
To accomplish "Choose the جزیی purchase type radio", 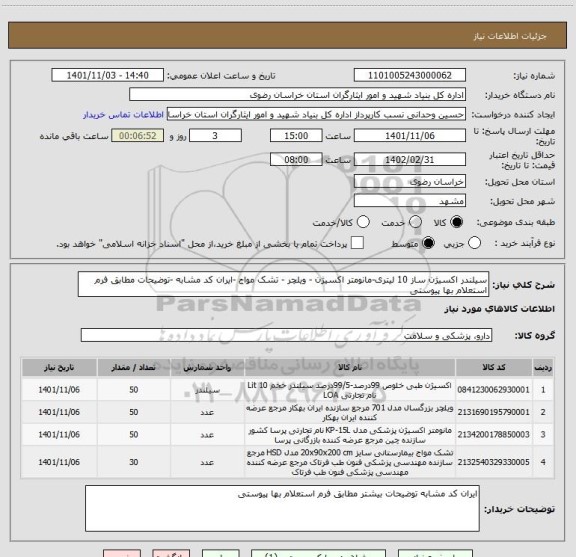I will [474, 243].
